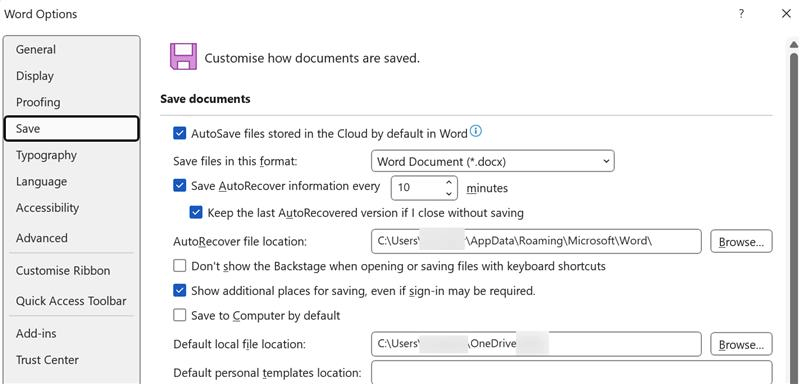Click the Default personal templates location field

(571, 372)
